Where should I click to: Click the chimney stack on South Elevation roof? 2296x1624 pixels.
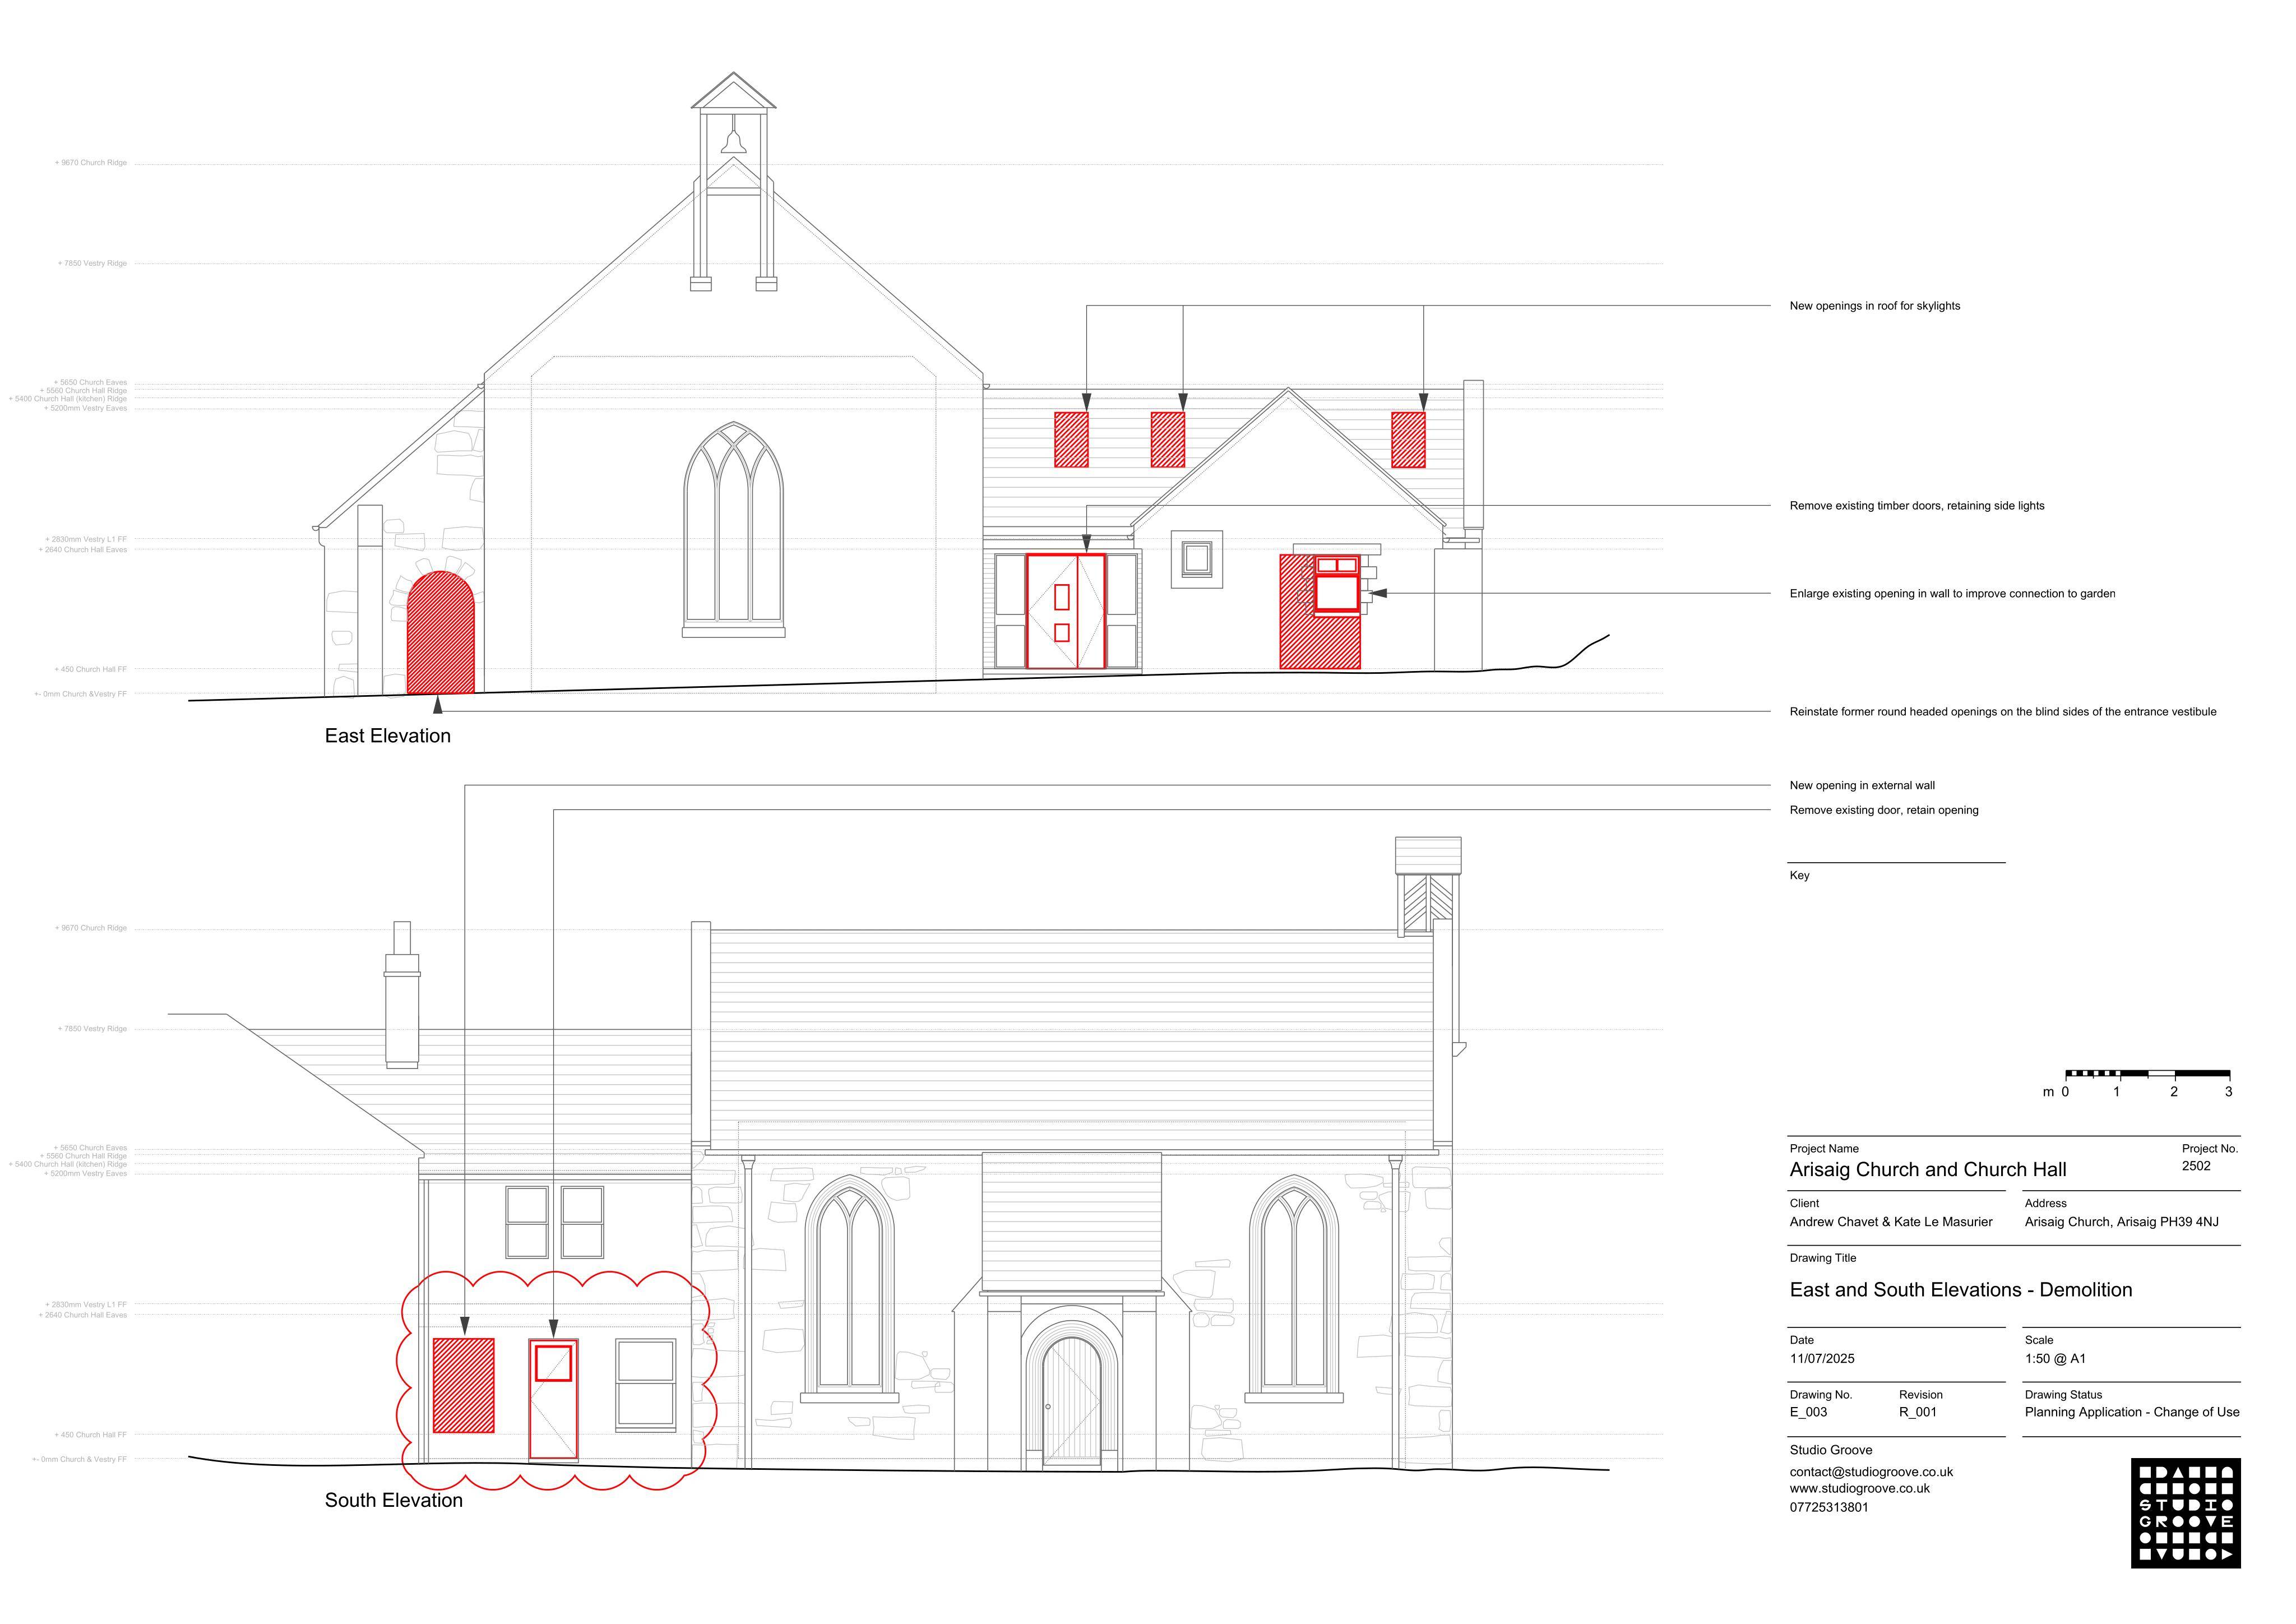tap(402, 995)
